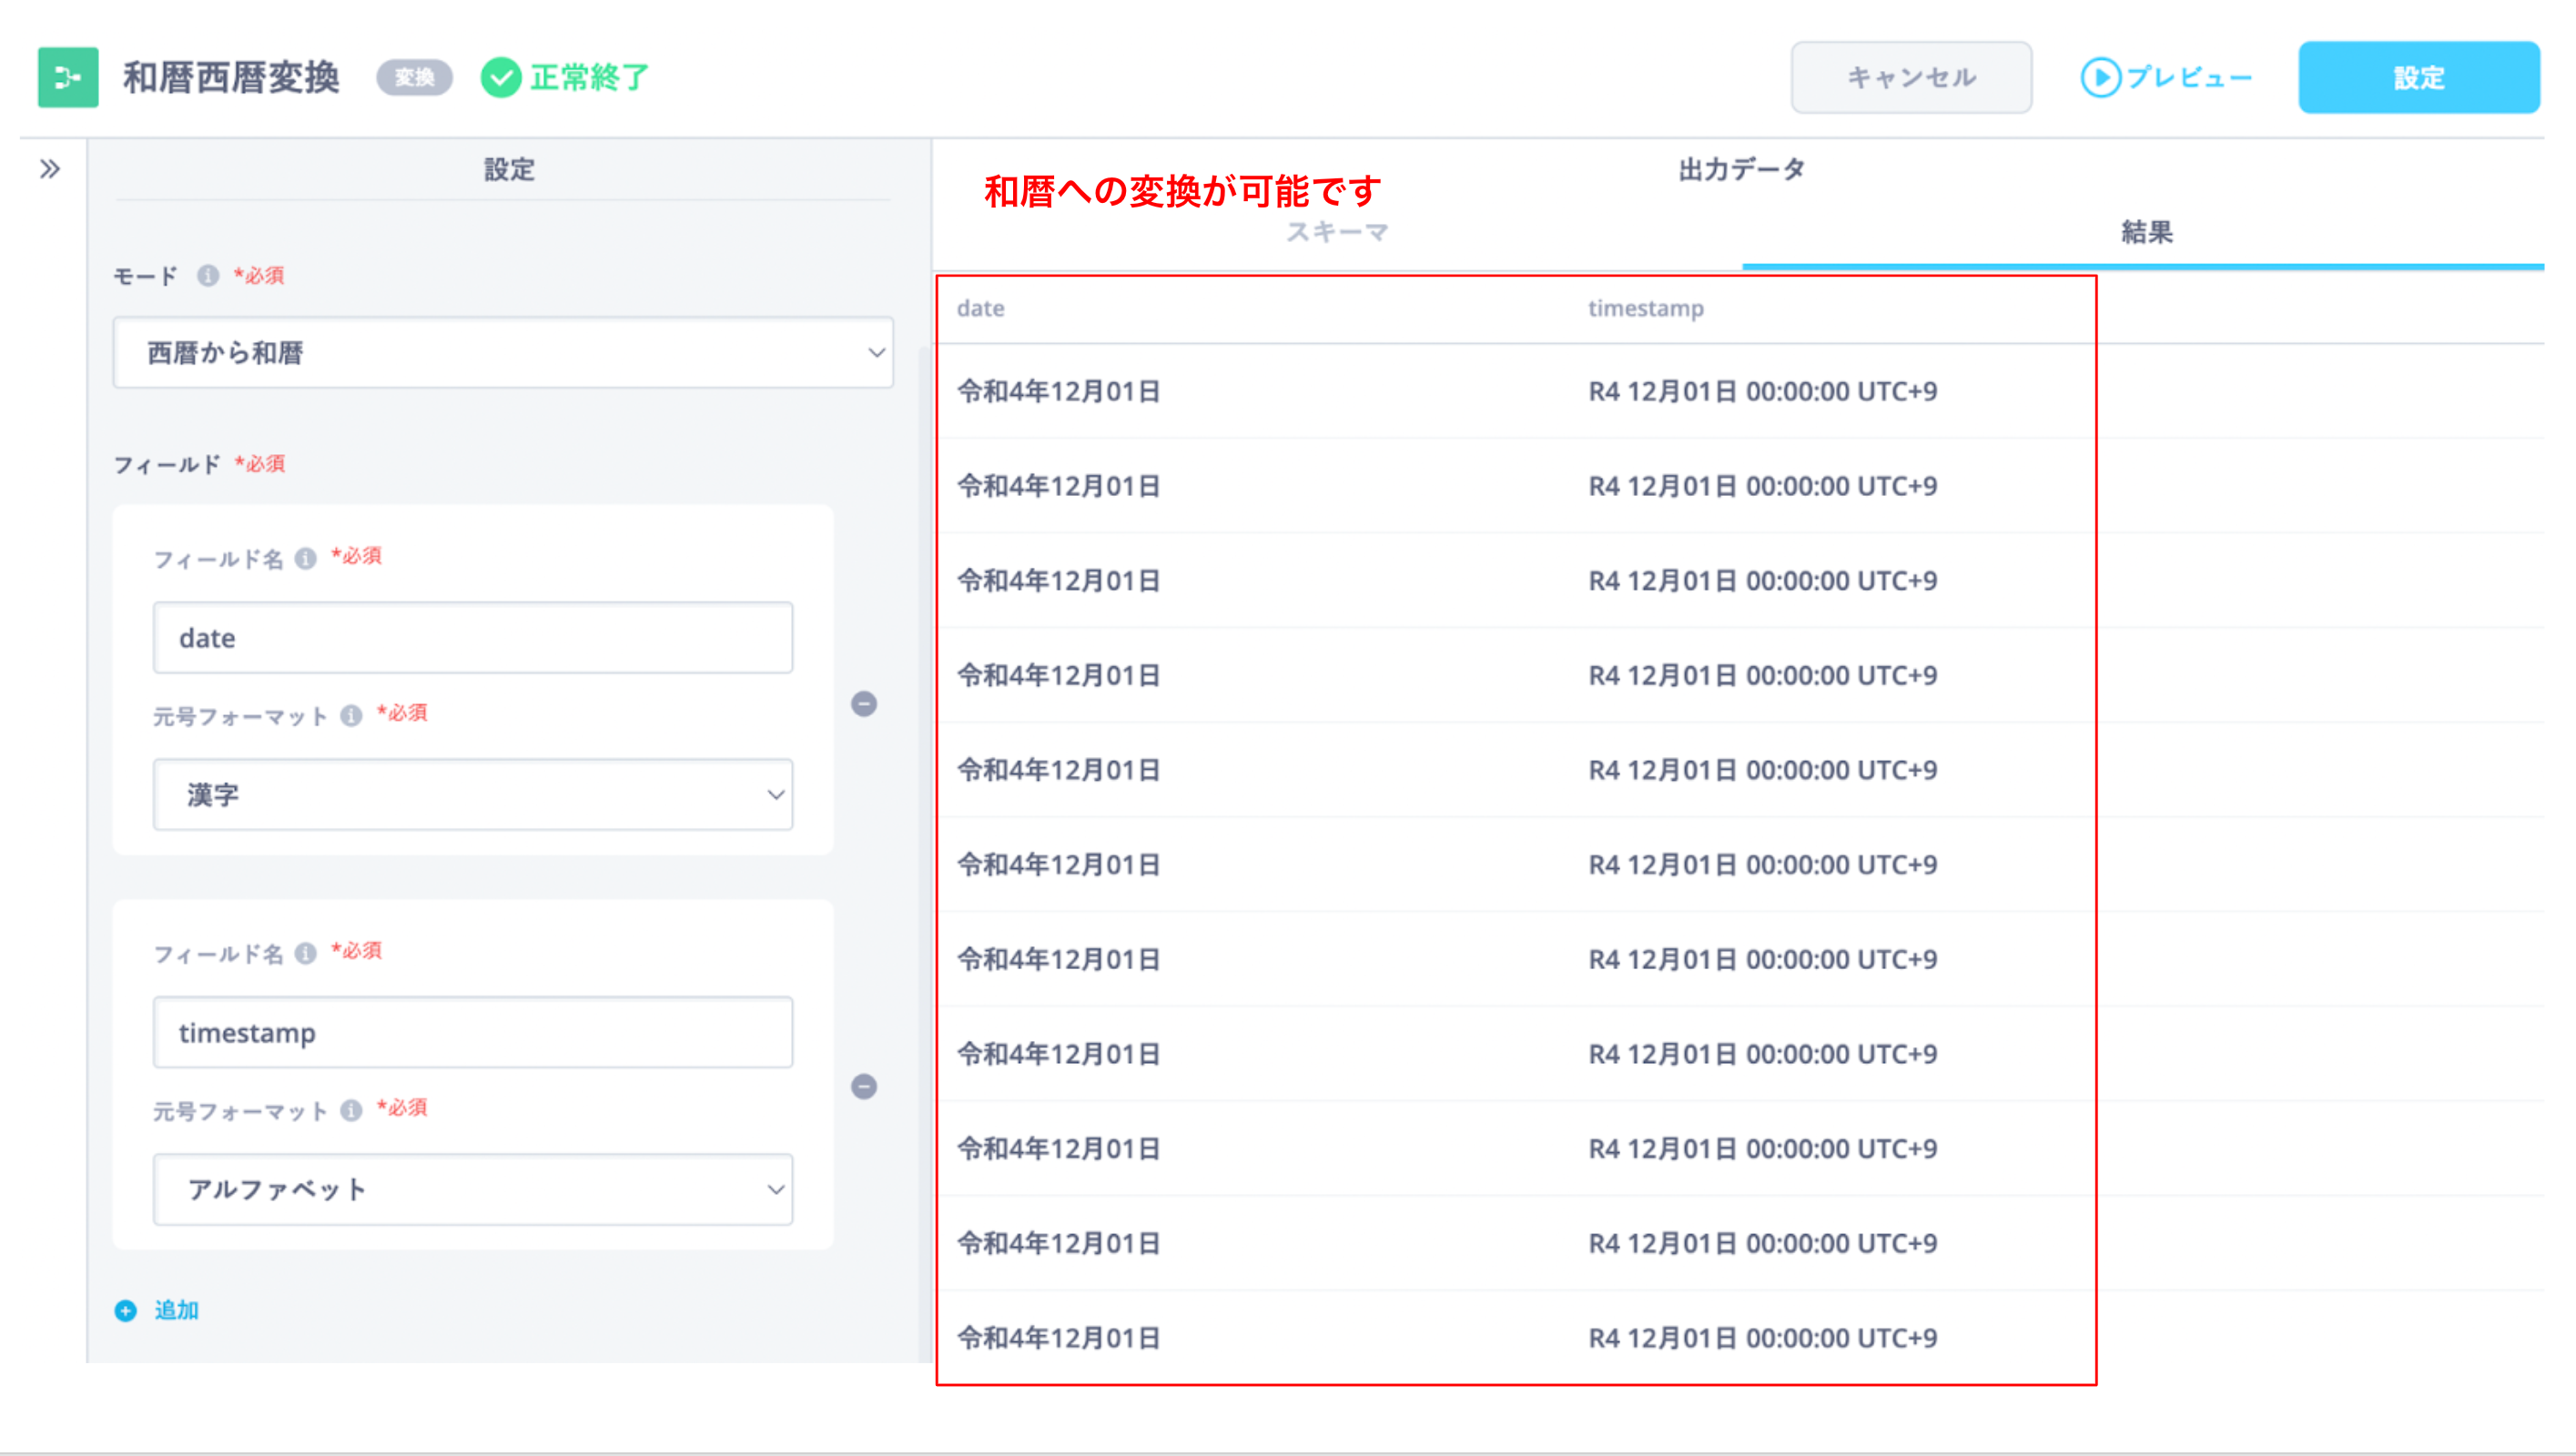Click the info icon beside the timestamp フィールド名
The height and width of the screenshot is (1456, 2576).
(x=306, y=952)
